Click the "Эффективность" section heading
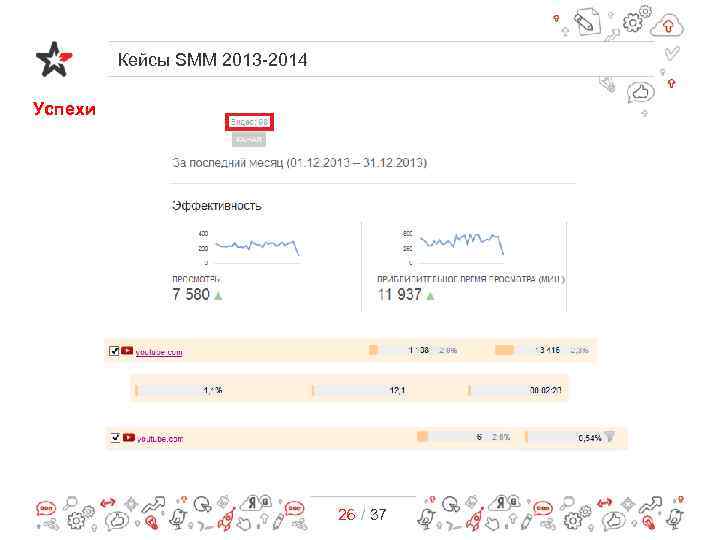This screenshot has height=540, width=720. click(x=217, y=206)
